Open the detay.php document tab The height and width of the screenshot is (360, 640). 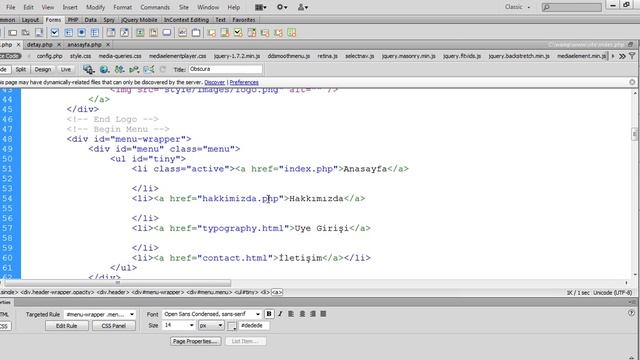click(40, 44)
